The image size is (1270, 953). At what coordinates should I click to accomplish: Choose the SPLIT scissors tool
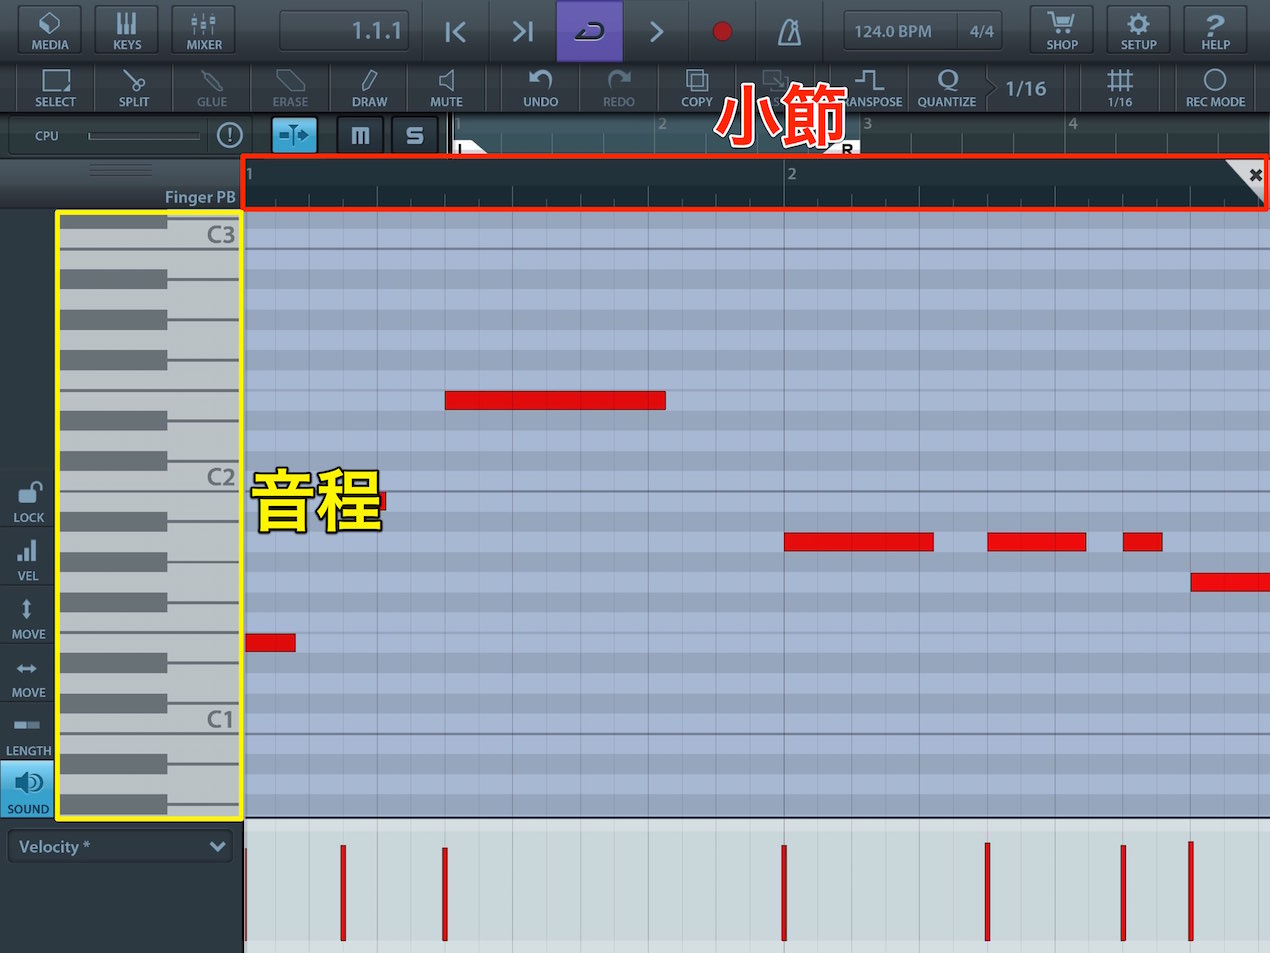(x=133, y=88)
